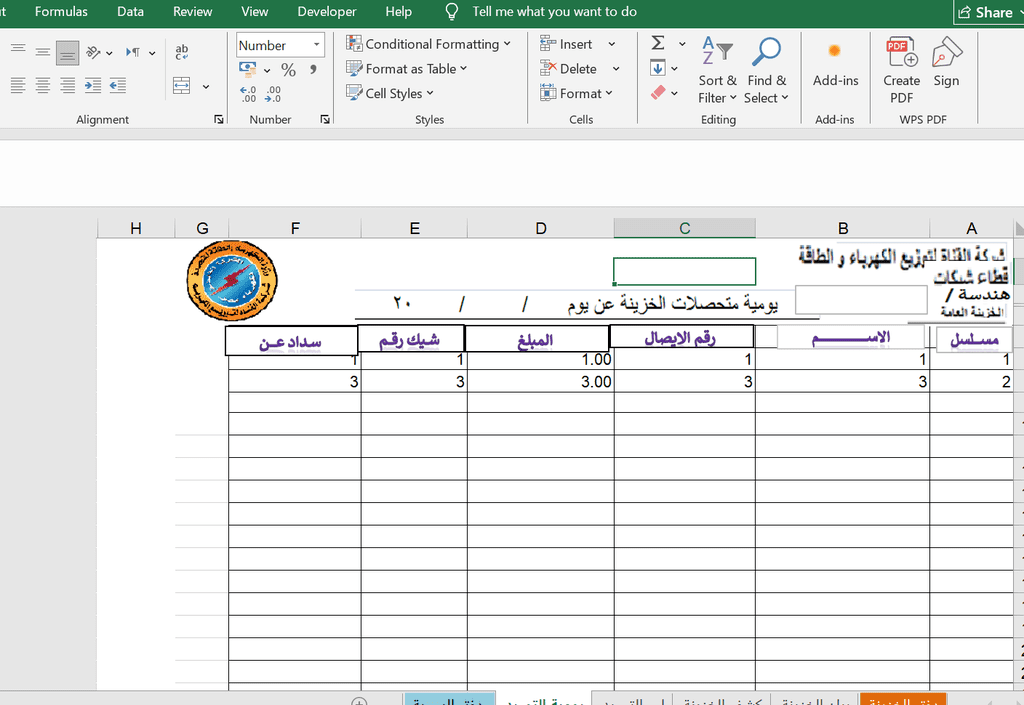Click the Increase Decimal icon

point(248,94)
